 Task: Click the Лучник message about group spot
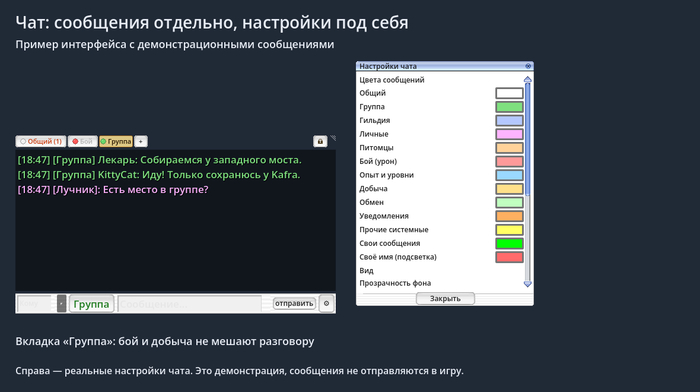coord(113,190)
